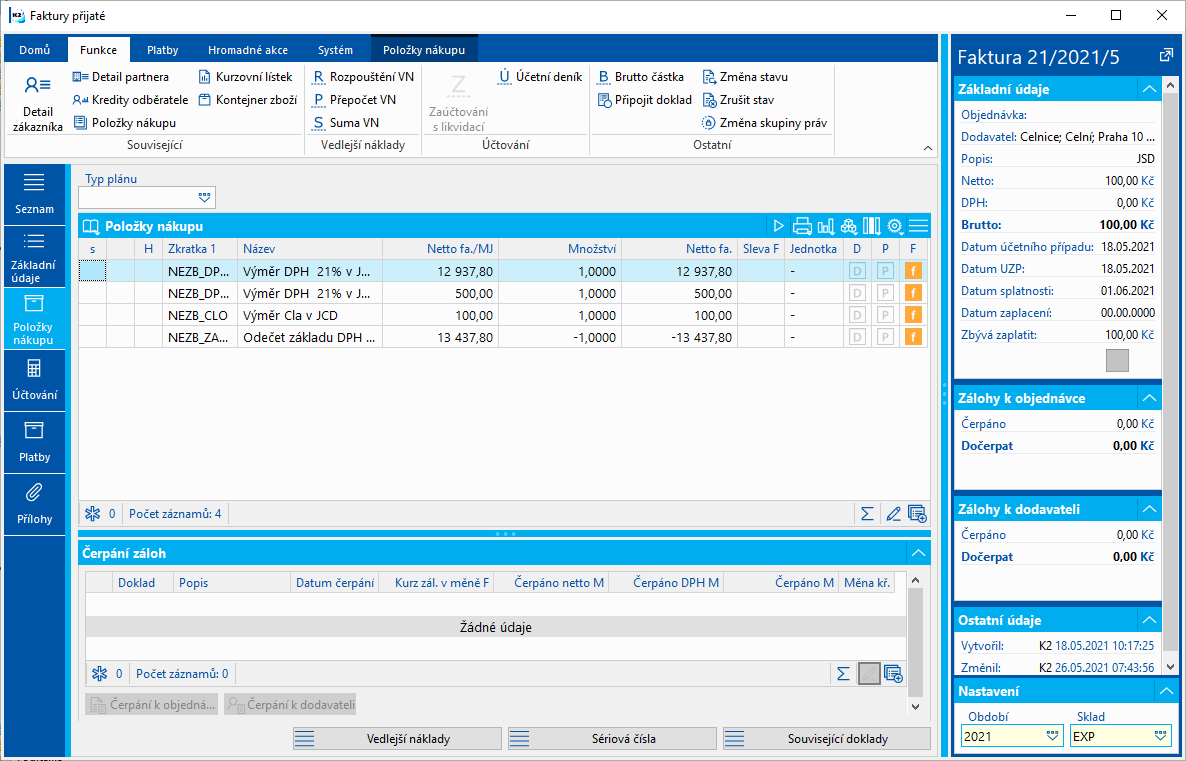Click the sum icon below Položky nákupu grid
Screen dimensions: 1186x761
pos(868,514)
